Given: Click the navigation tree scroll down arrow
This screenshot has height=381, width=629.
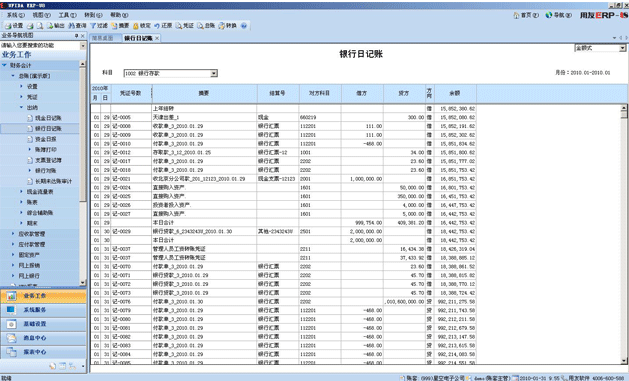Looking at the screenshot, I should click(83, 282).
